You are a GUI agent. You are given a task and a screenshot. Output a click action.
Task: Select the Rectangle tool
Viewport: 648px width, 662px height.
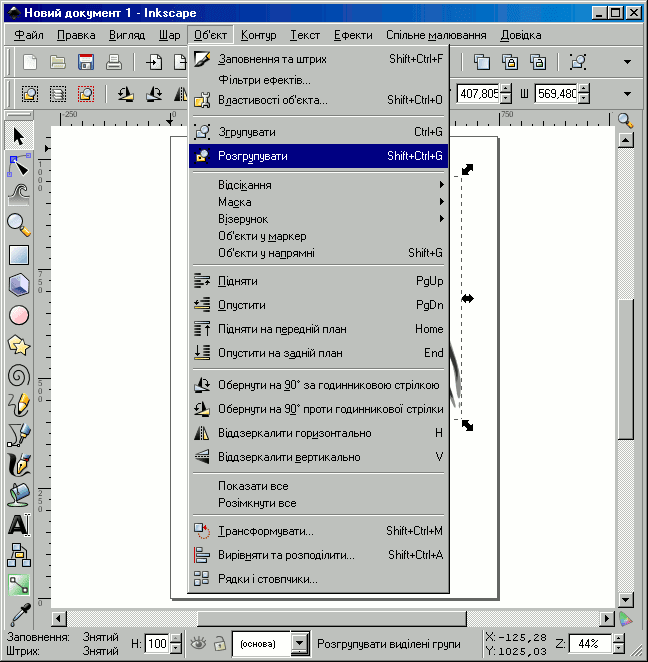point(19,255)
